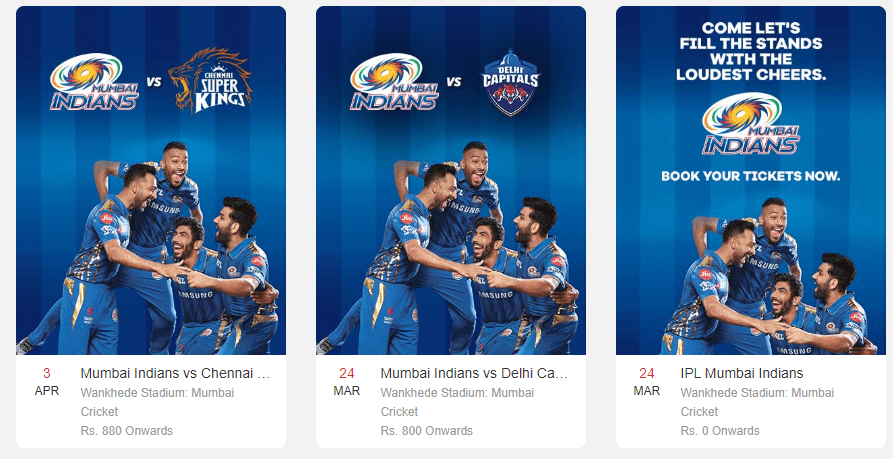
Task: Click the Delhi Capitals shield logo
Action: [510, 82]
